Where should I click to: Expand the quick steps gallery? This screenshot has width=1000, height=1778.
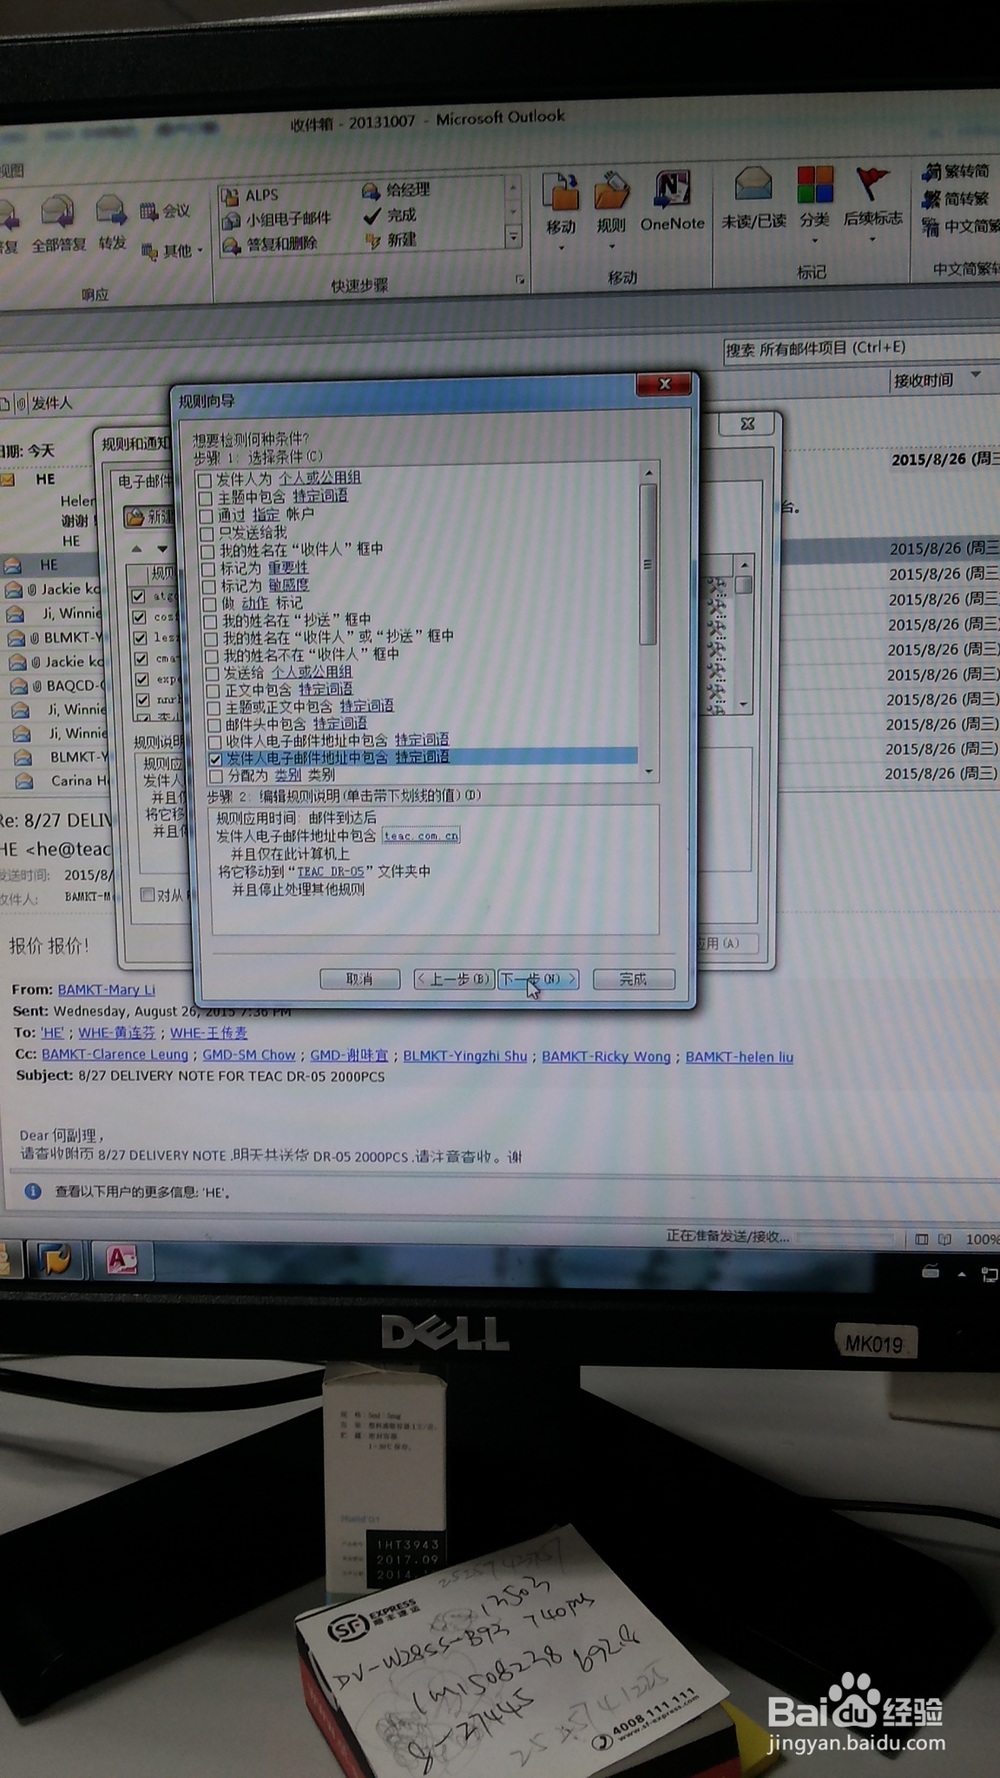click(513, 237)
